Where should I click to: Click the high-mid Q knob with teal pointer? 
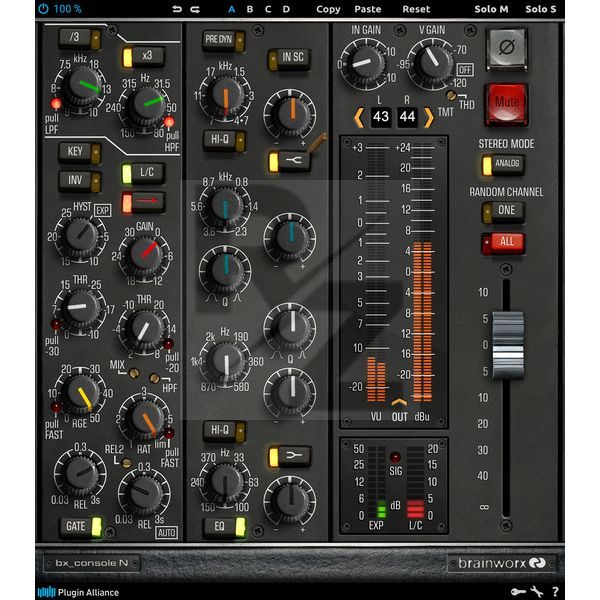[x=225, y=271]
